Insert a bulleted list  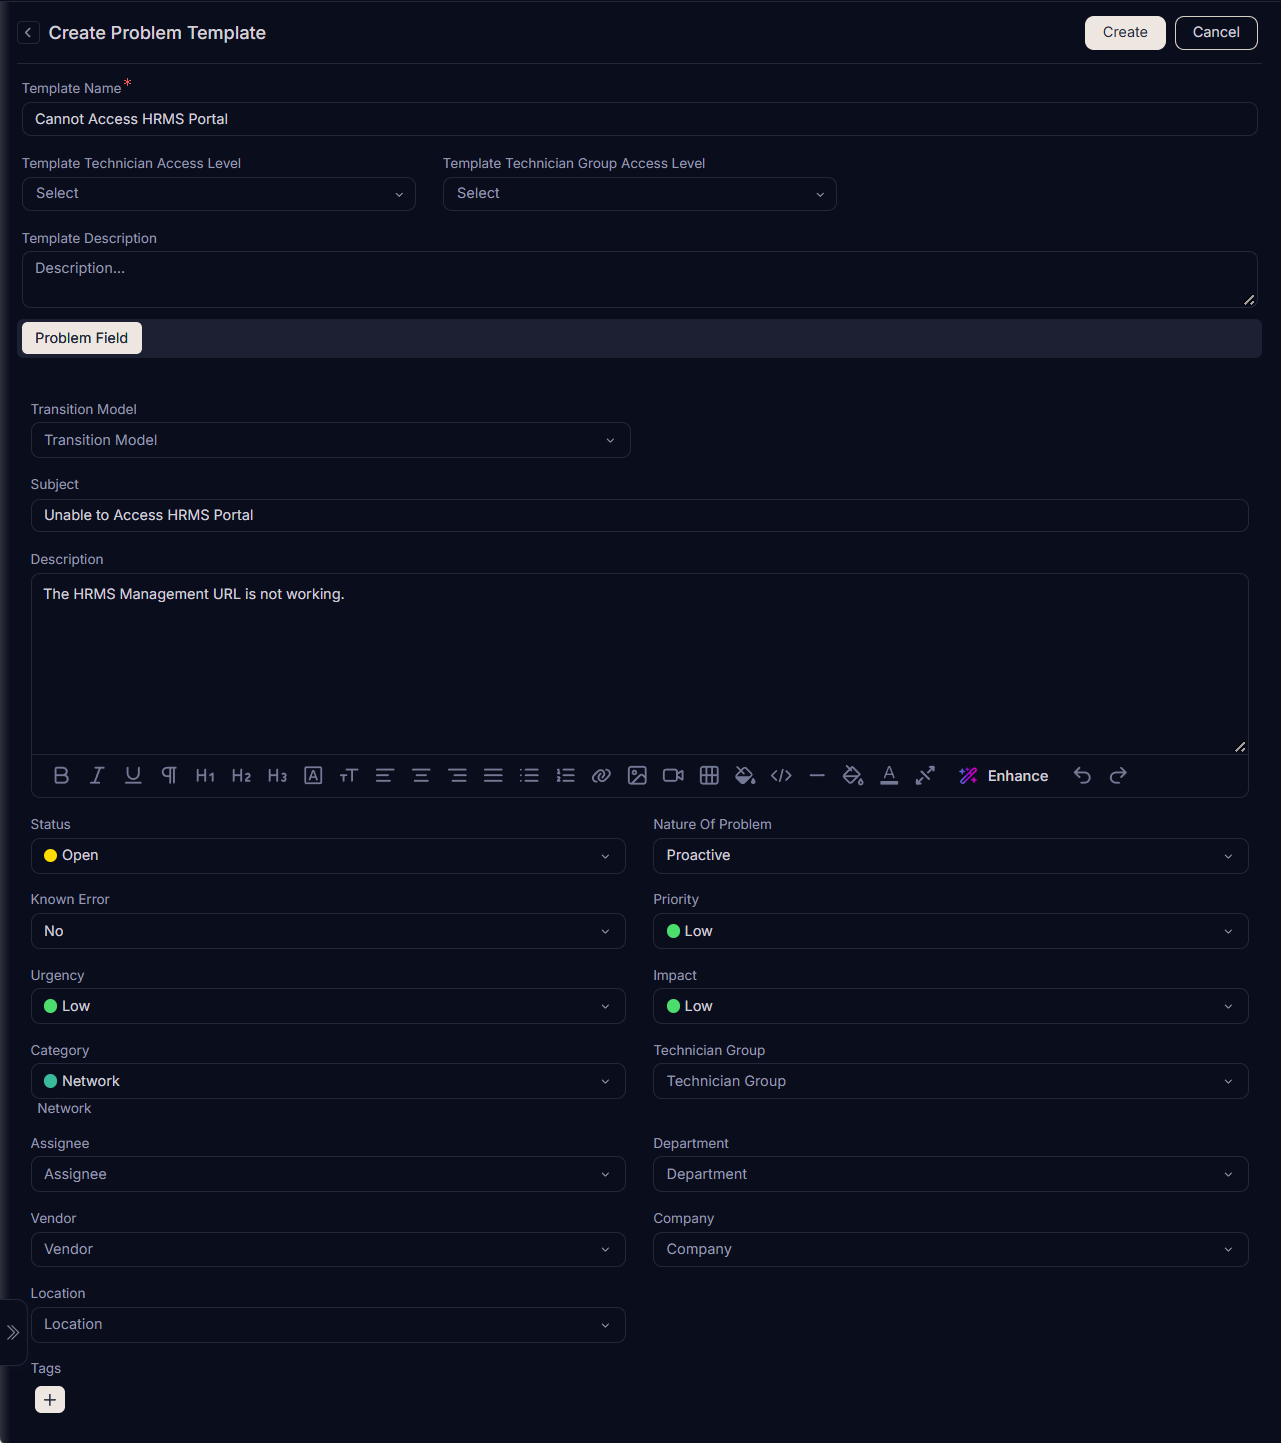(529, 776)
